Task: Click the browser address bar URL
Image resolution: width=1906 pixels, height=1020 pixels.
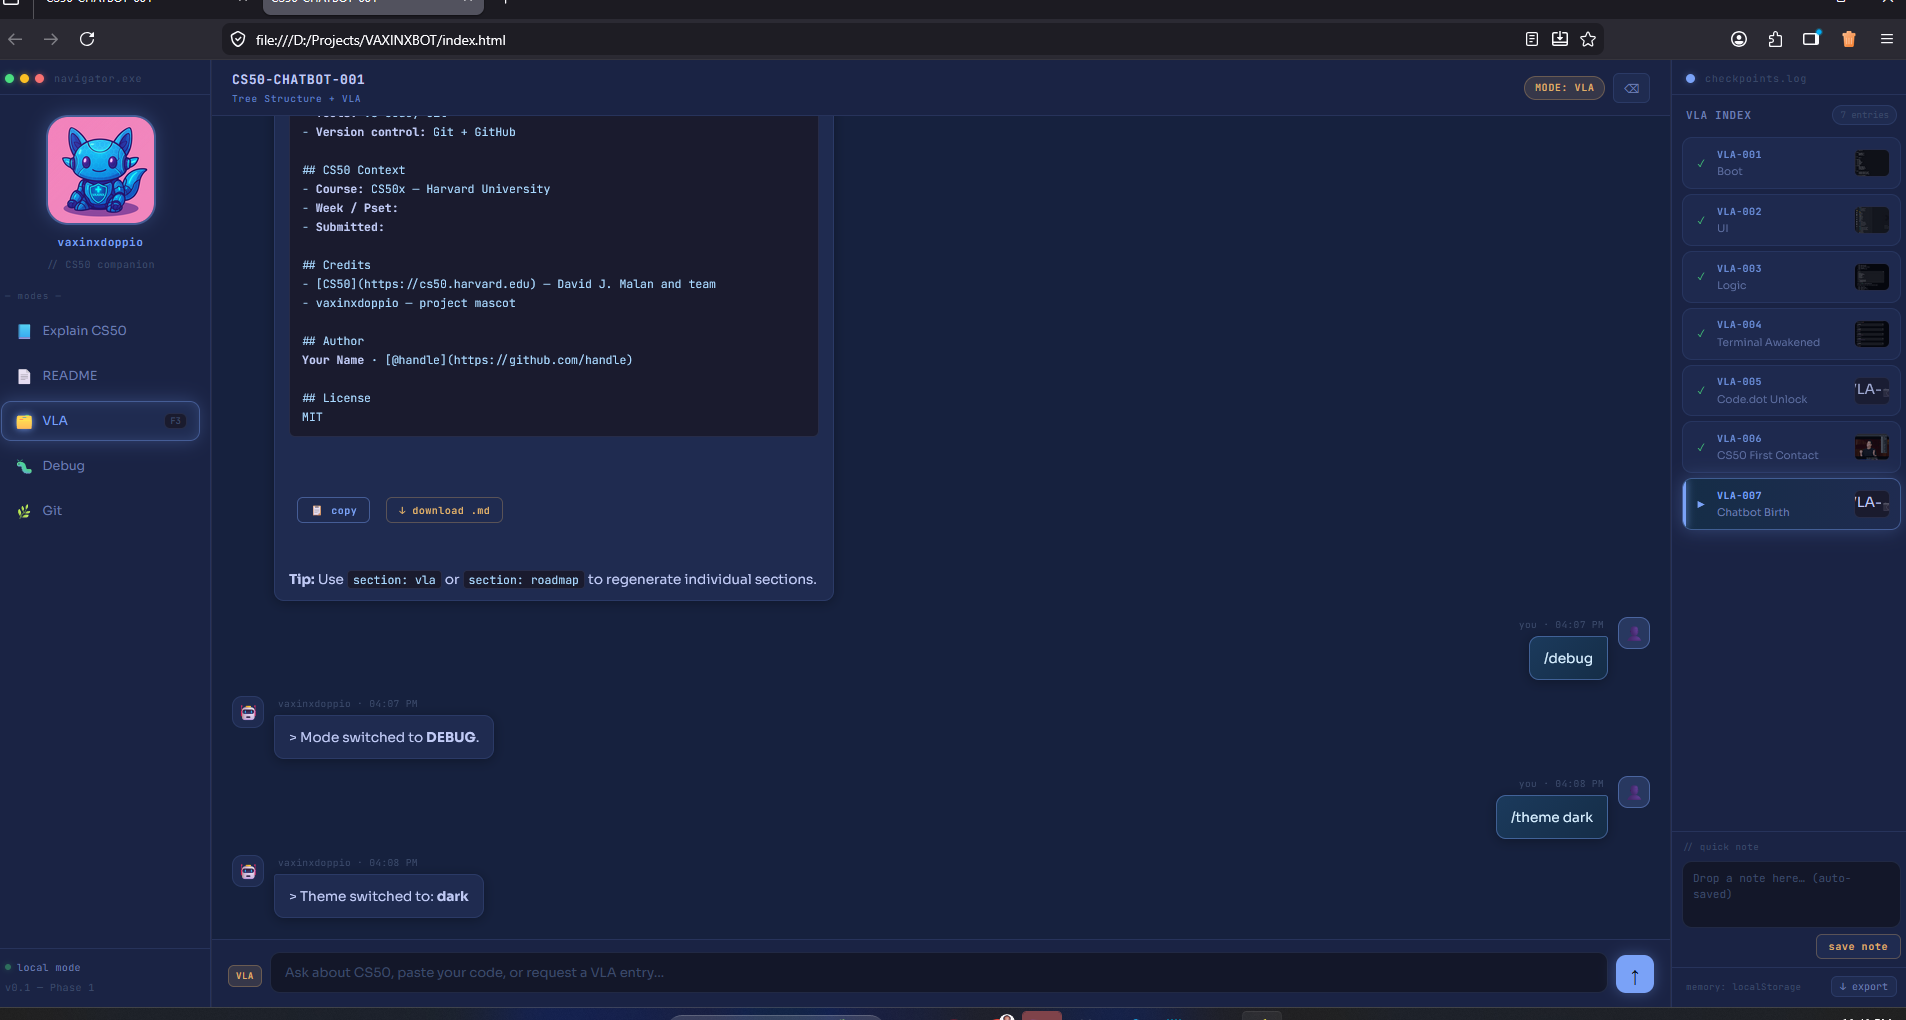Action: coord(380,40)
